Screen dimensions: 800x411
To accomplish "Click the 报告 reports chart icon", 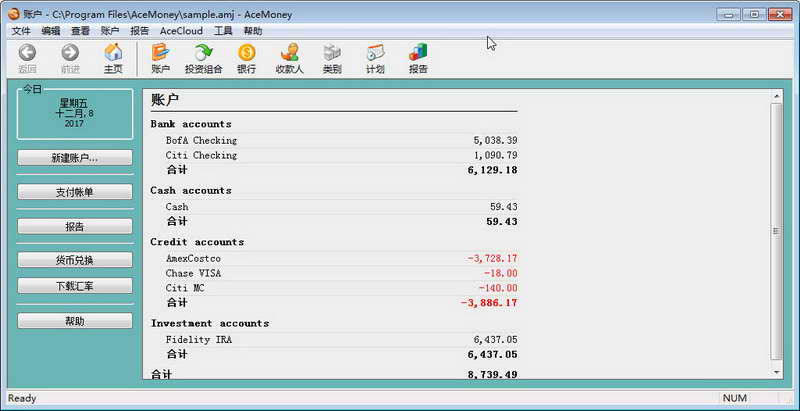I will pos(418,53).
